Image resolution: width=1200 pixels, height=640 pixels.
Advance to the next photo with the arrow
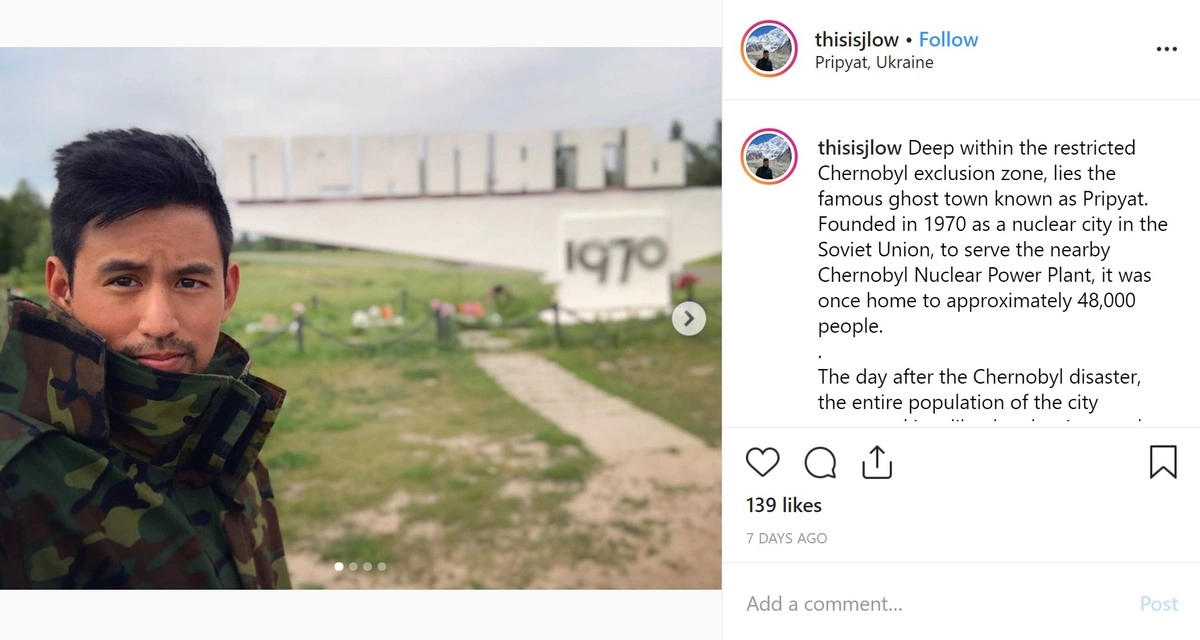coord(688,319)
